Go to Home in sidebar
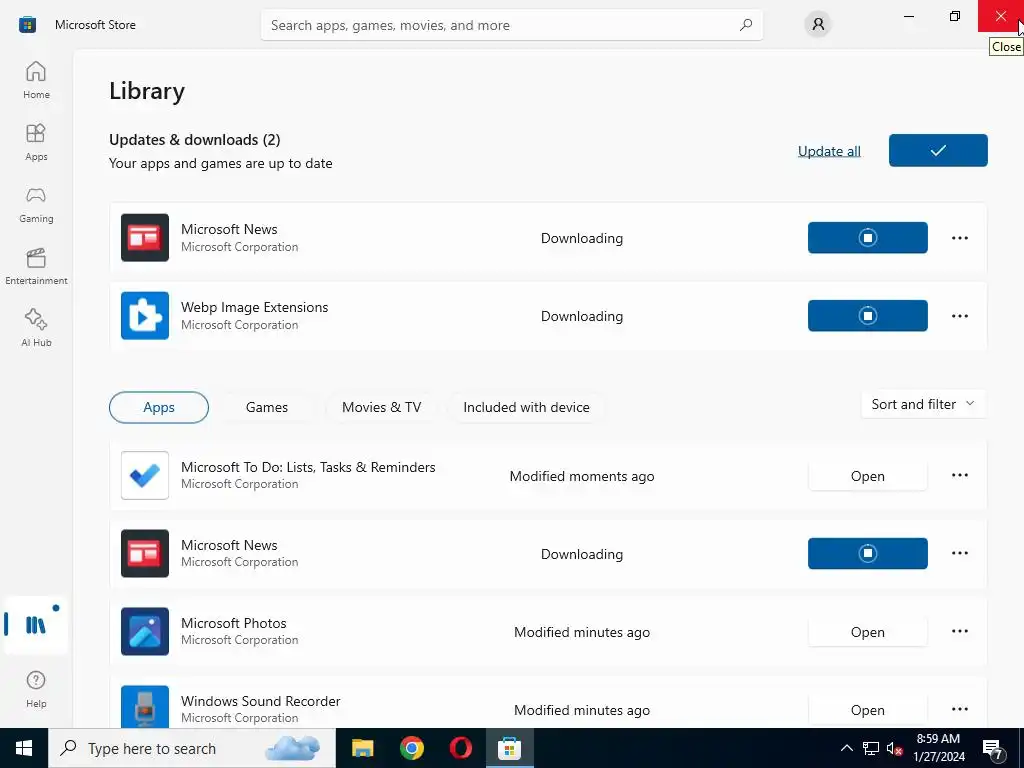The width and height of the screenshot is (1024, 768). pos(36,80)
